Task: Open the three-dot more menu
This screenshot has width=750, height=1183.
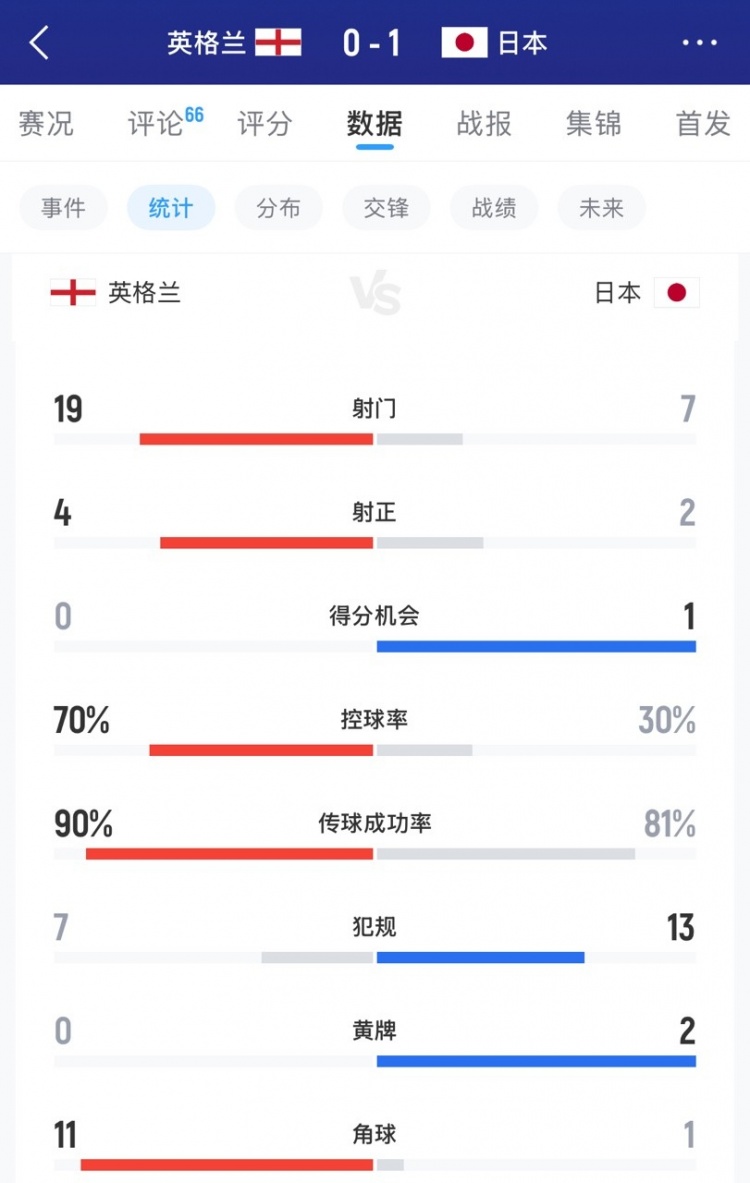Action: tap(699, 43)
